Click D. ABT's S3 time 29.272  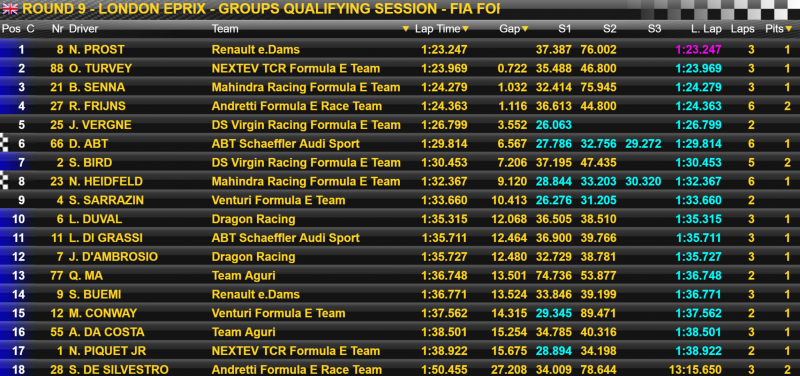click(x=643, y=144)
